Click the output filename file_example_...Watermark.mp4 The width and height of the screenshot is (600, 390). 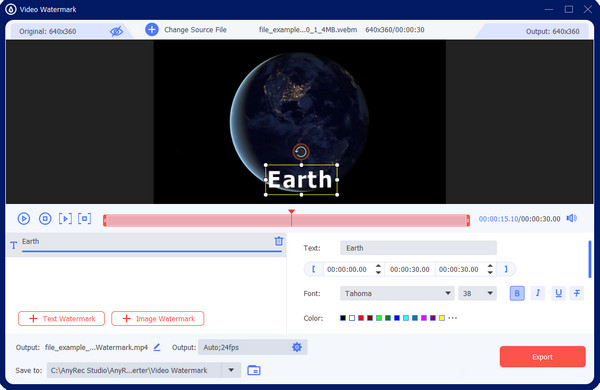coord(96,348)
